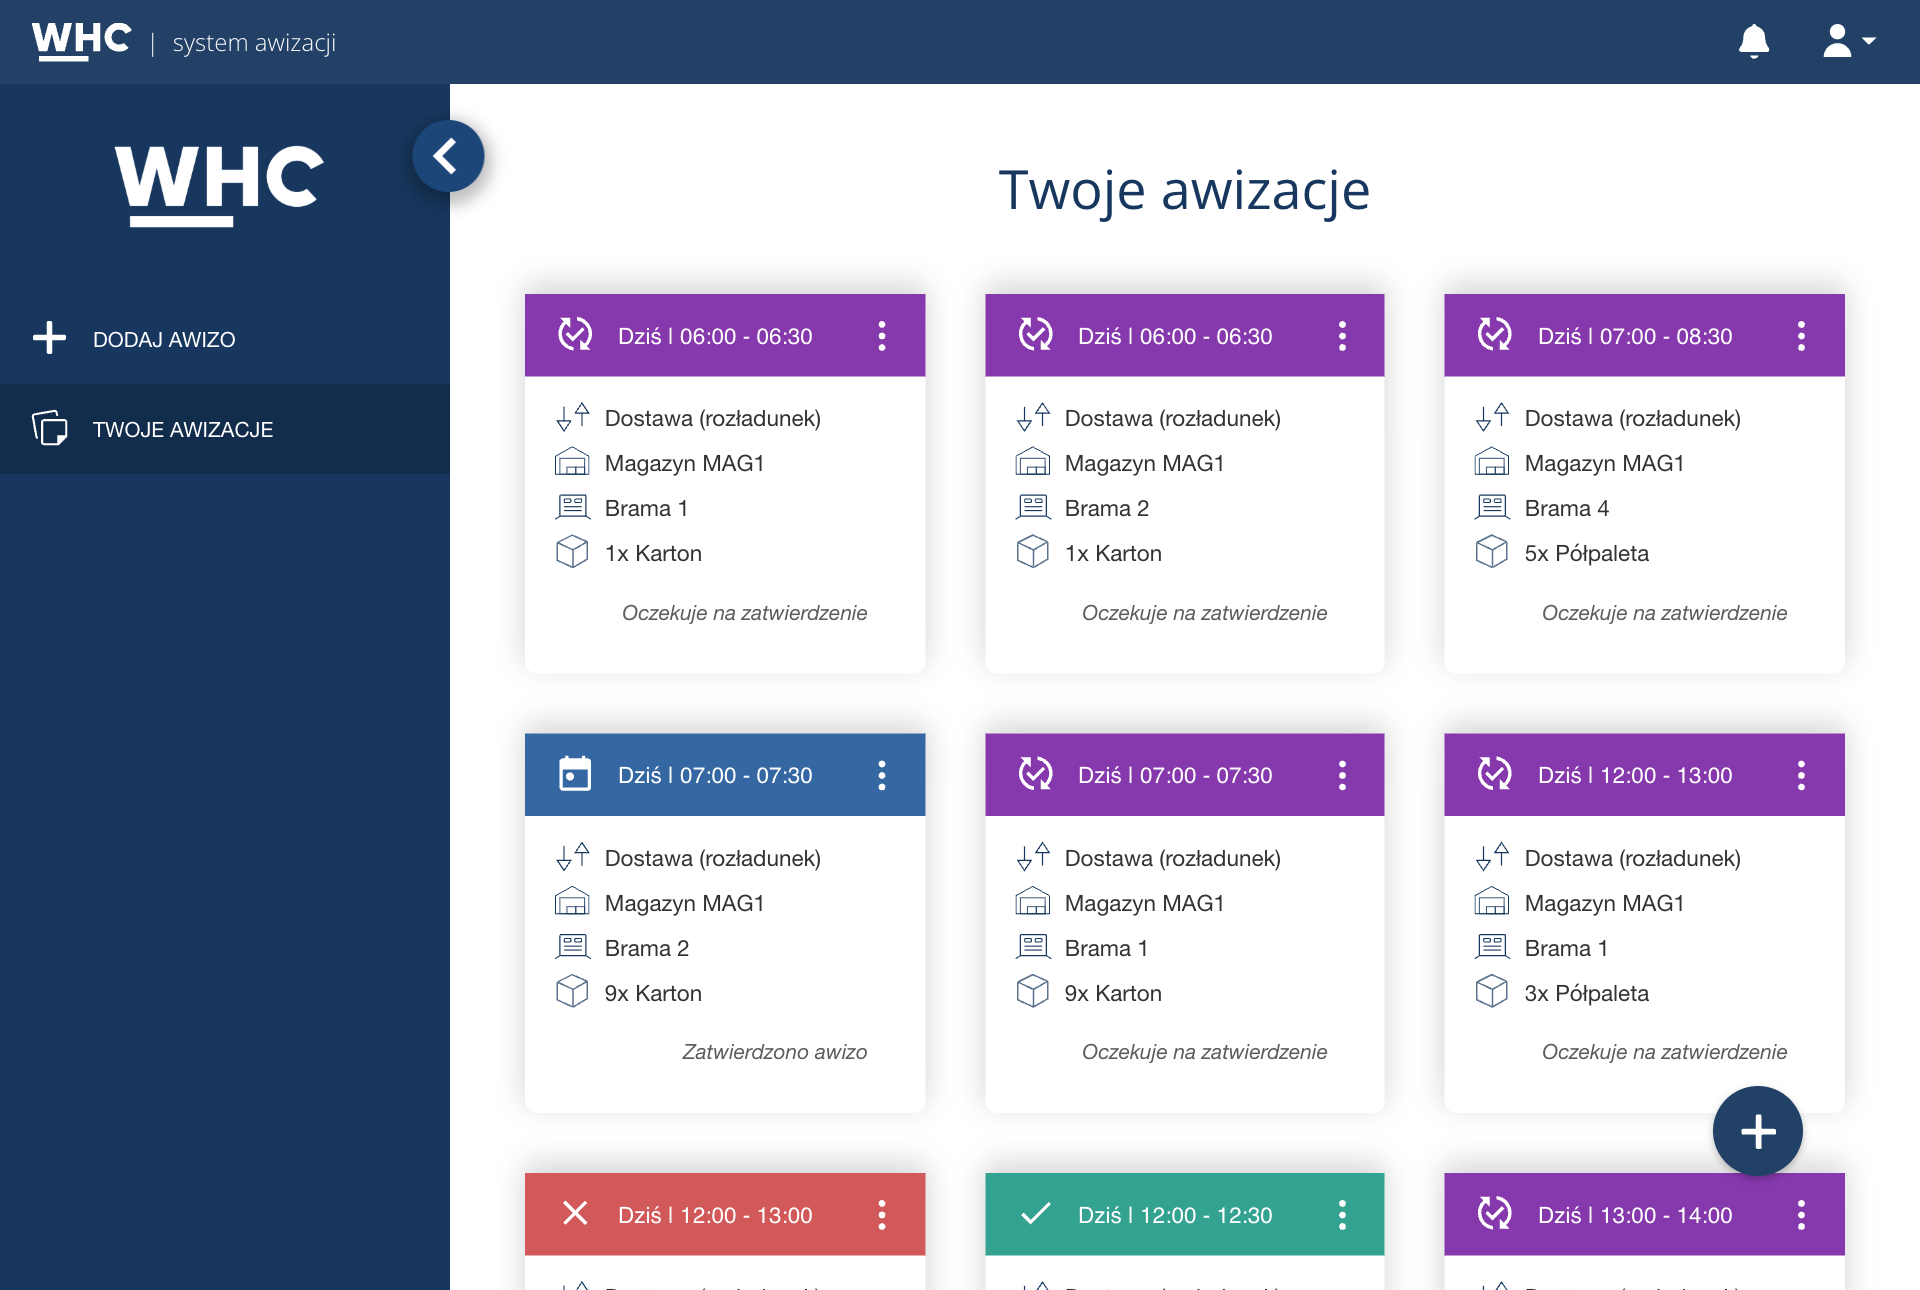Viewport: 1920px width, 1290px height.
Task: Click the delivery arrows icon on the blue card
Action: pyautogui.click(x=573, y=856)
